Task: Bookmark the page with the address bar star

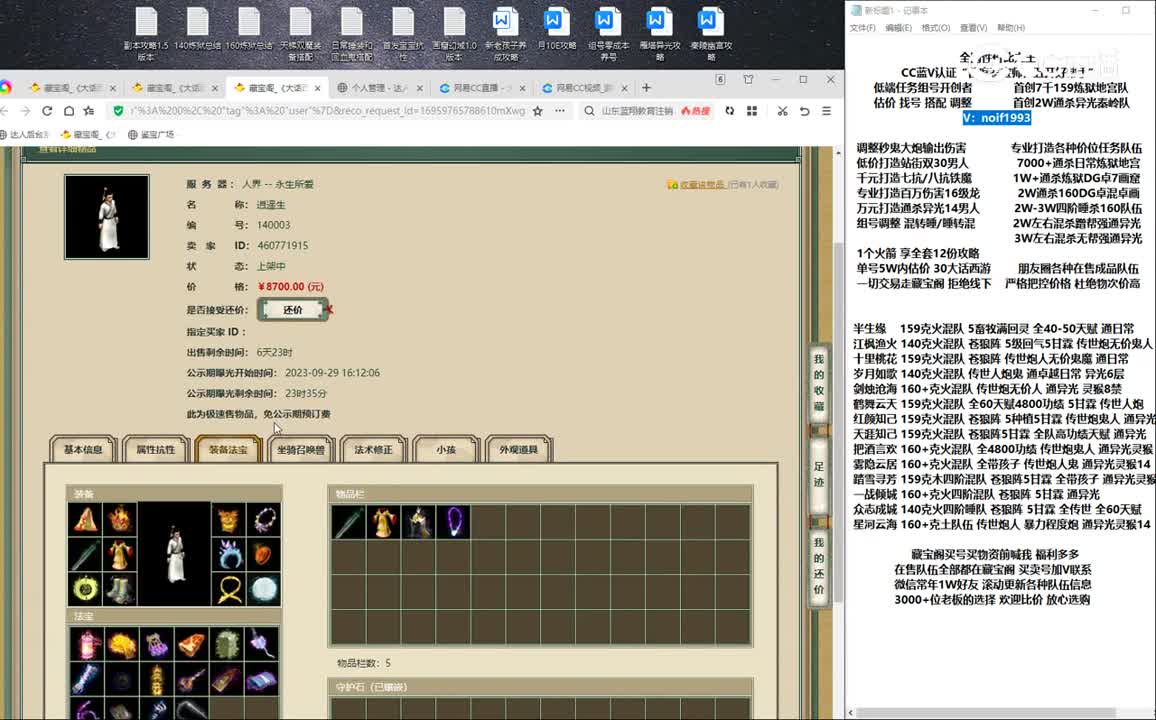Action: coord(537,111)
